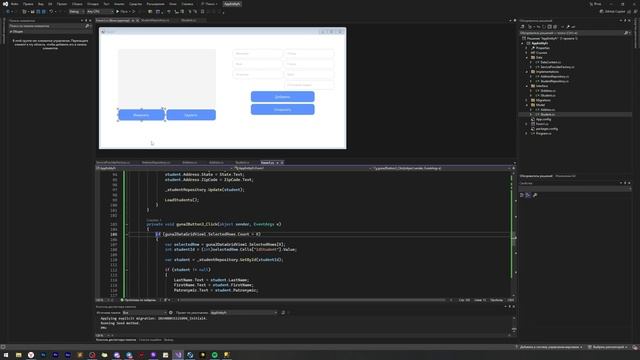Select the top-left text box on the form
This screenshot has width=640, height=360.
point(257,53)
